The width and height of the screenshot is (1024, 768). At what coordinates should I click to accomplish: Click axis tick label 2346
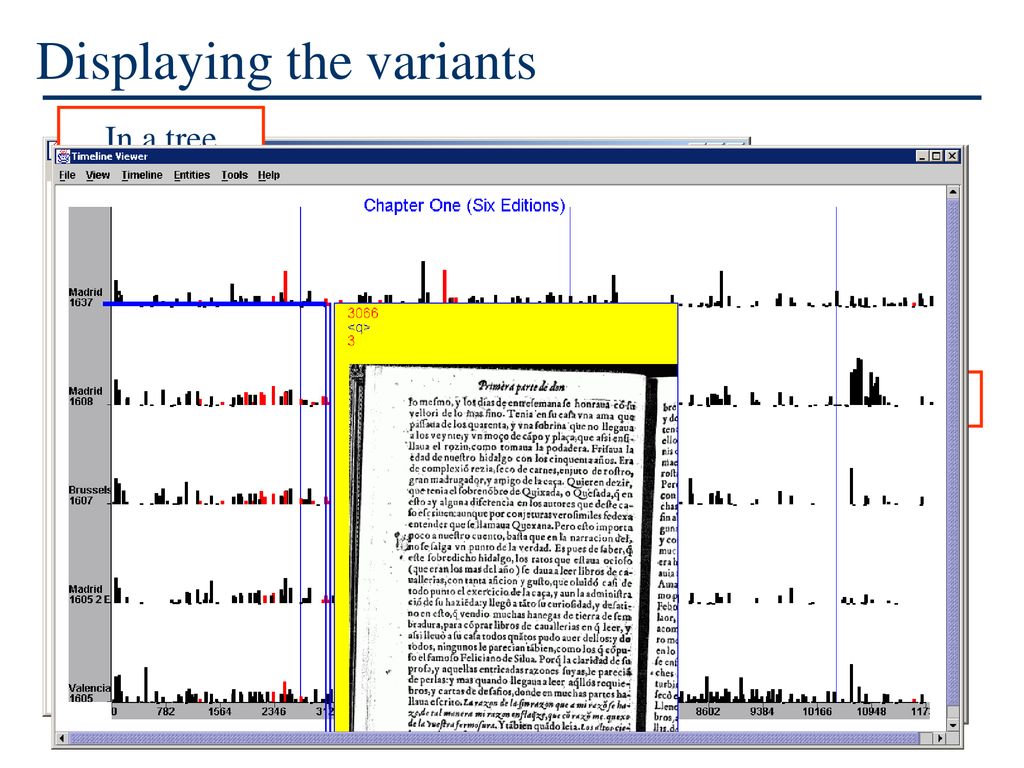pos(274,712)
